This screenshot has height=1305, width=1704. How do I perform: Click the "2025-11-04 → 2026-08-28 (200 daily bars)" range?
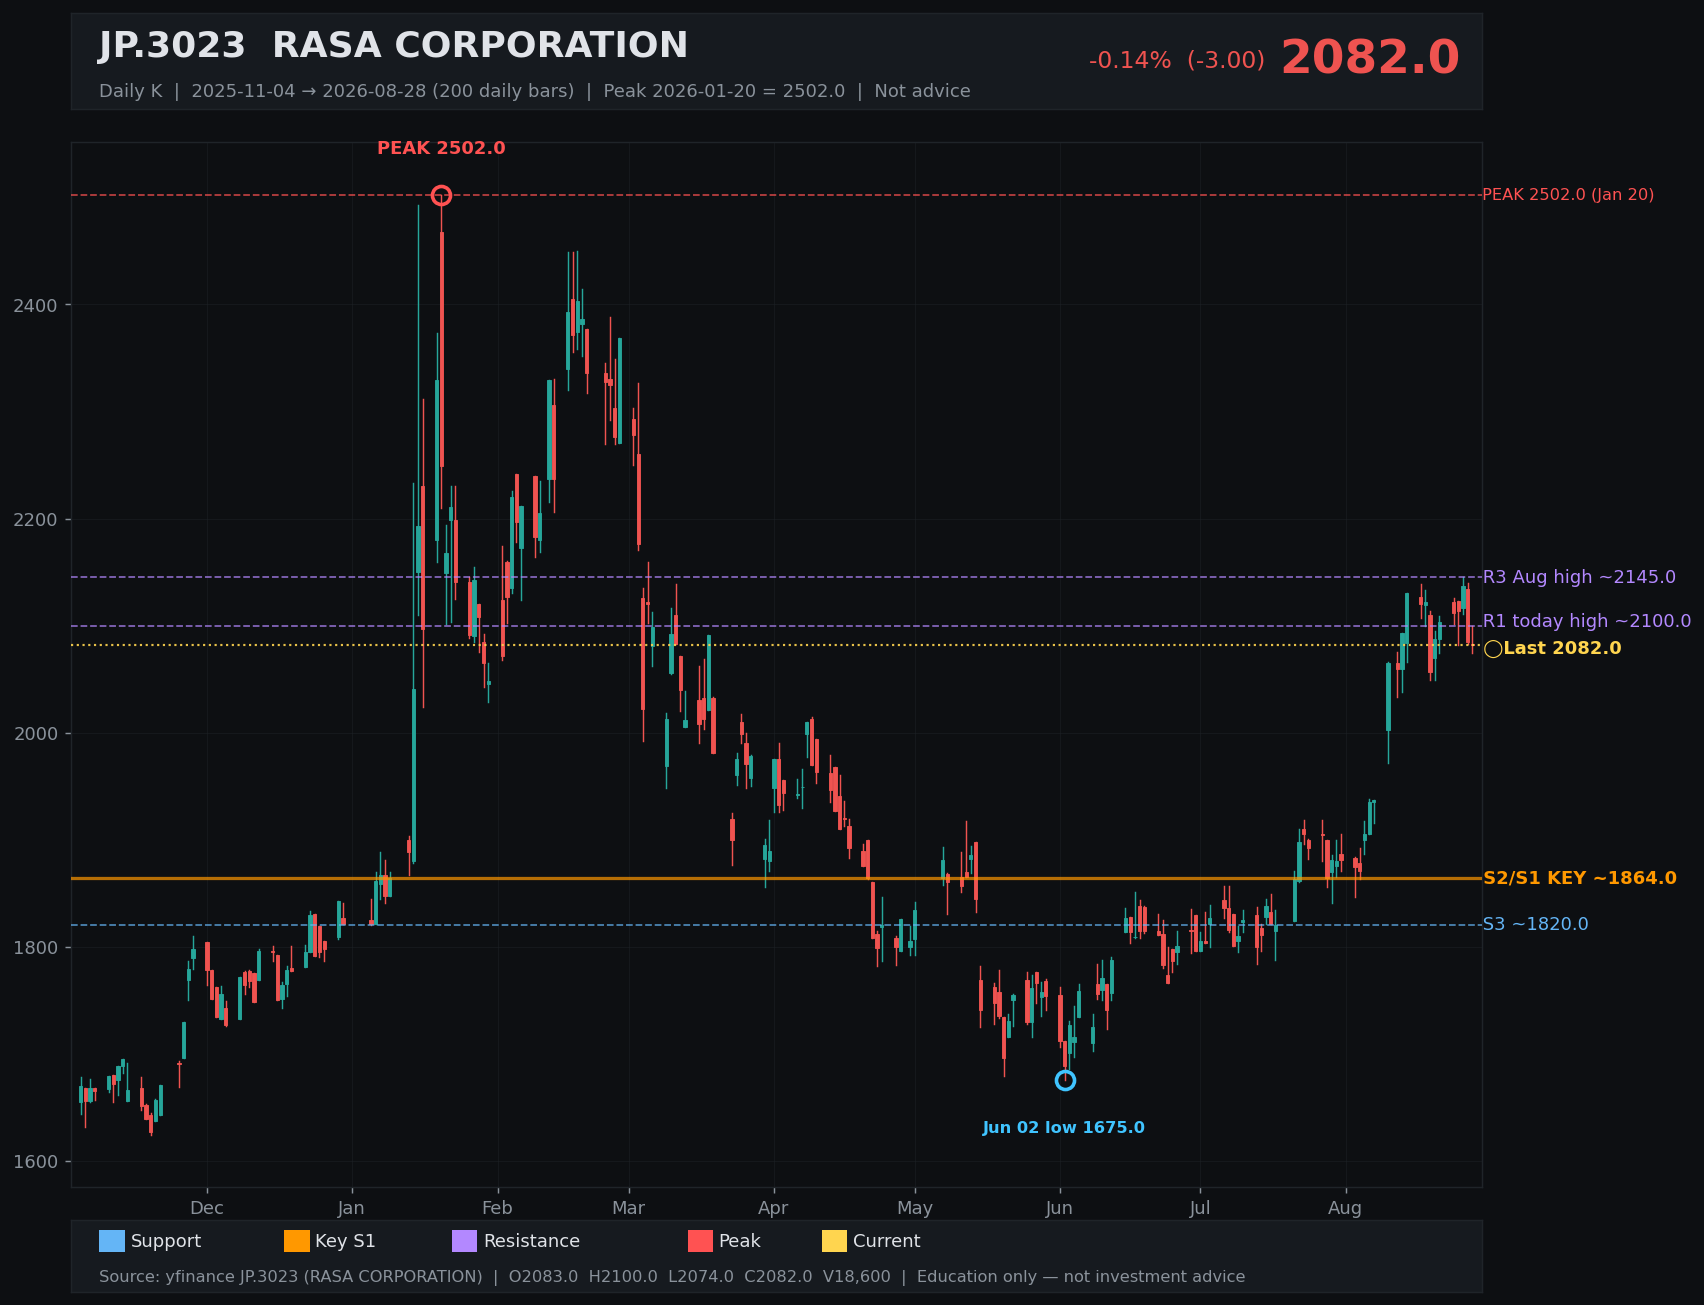coord(383,91)
